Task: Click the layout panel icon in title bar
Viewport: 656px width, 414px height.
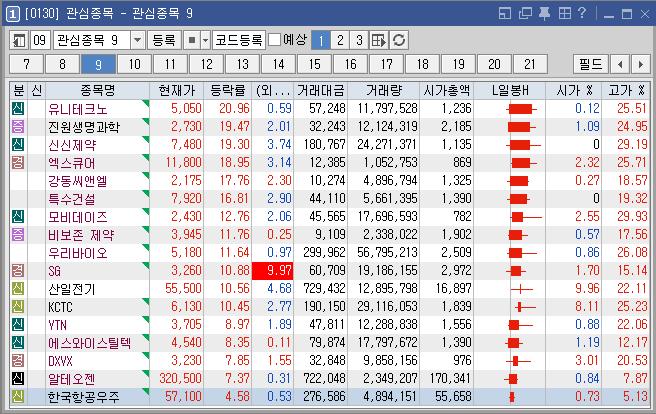Action: [505, 13]
